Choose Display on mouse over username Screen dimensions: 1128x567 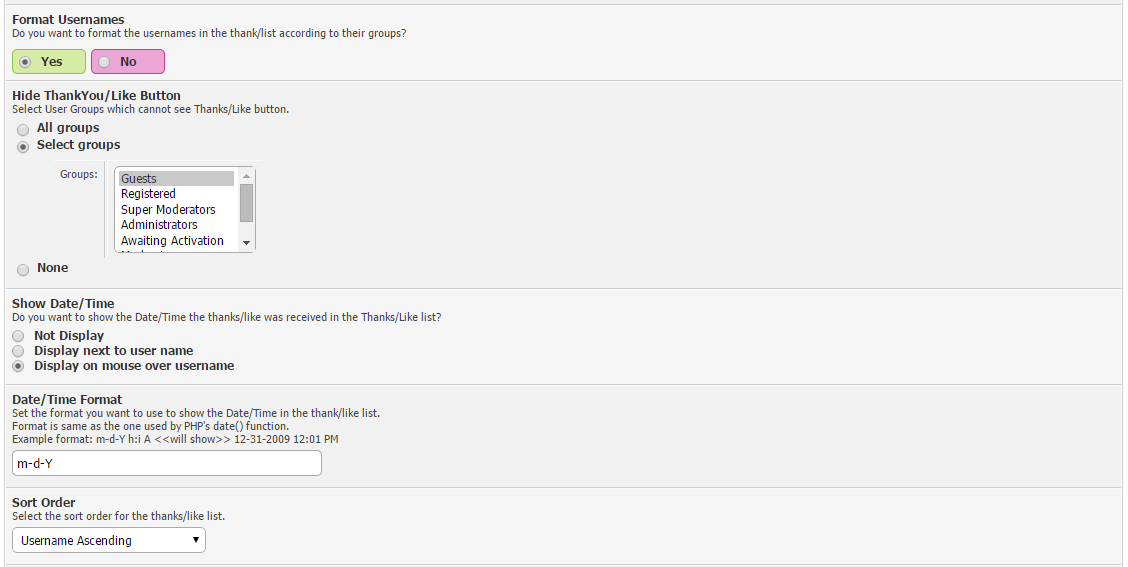[x=19, y=366]
